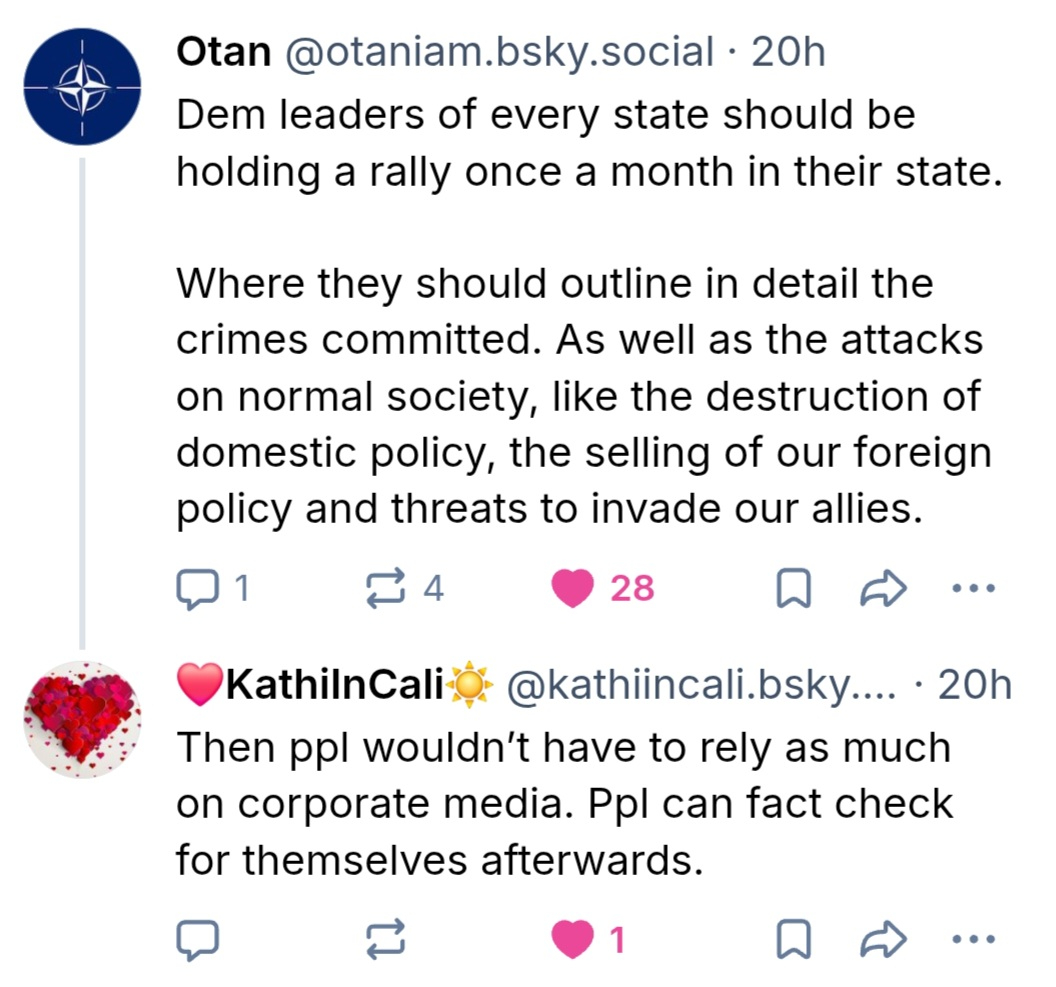Open the @kathiincali.bsky handle link

706,685
